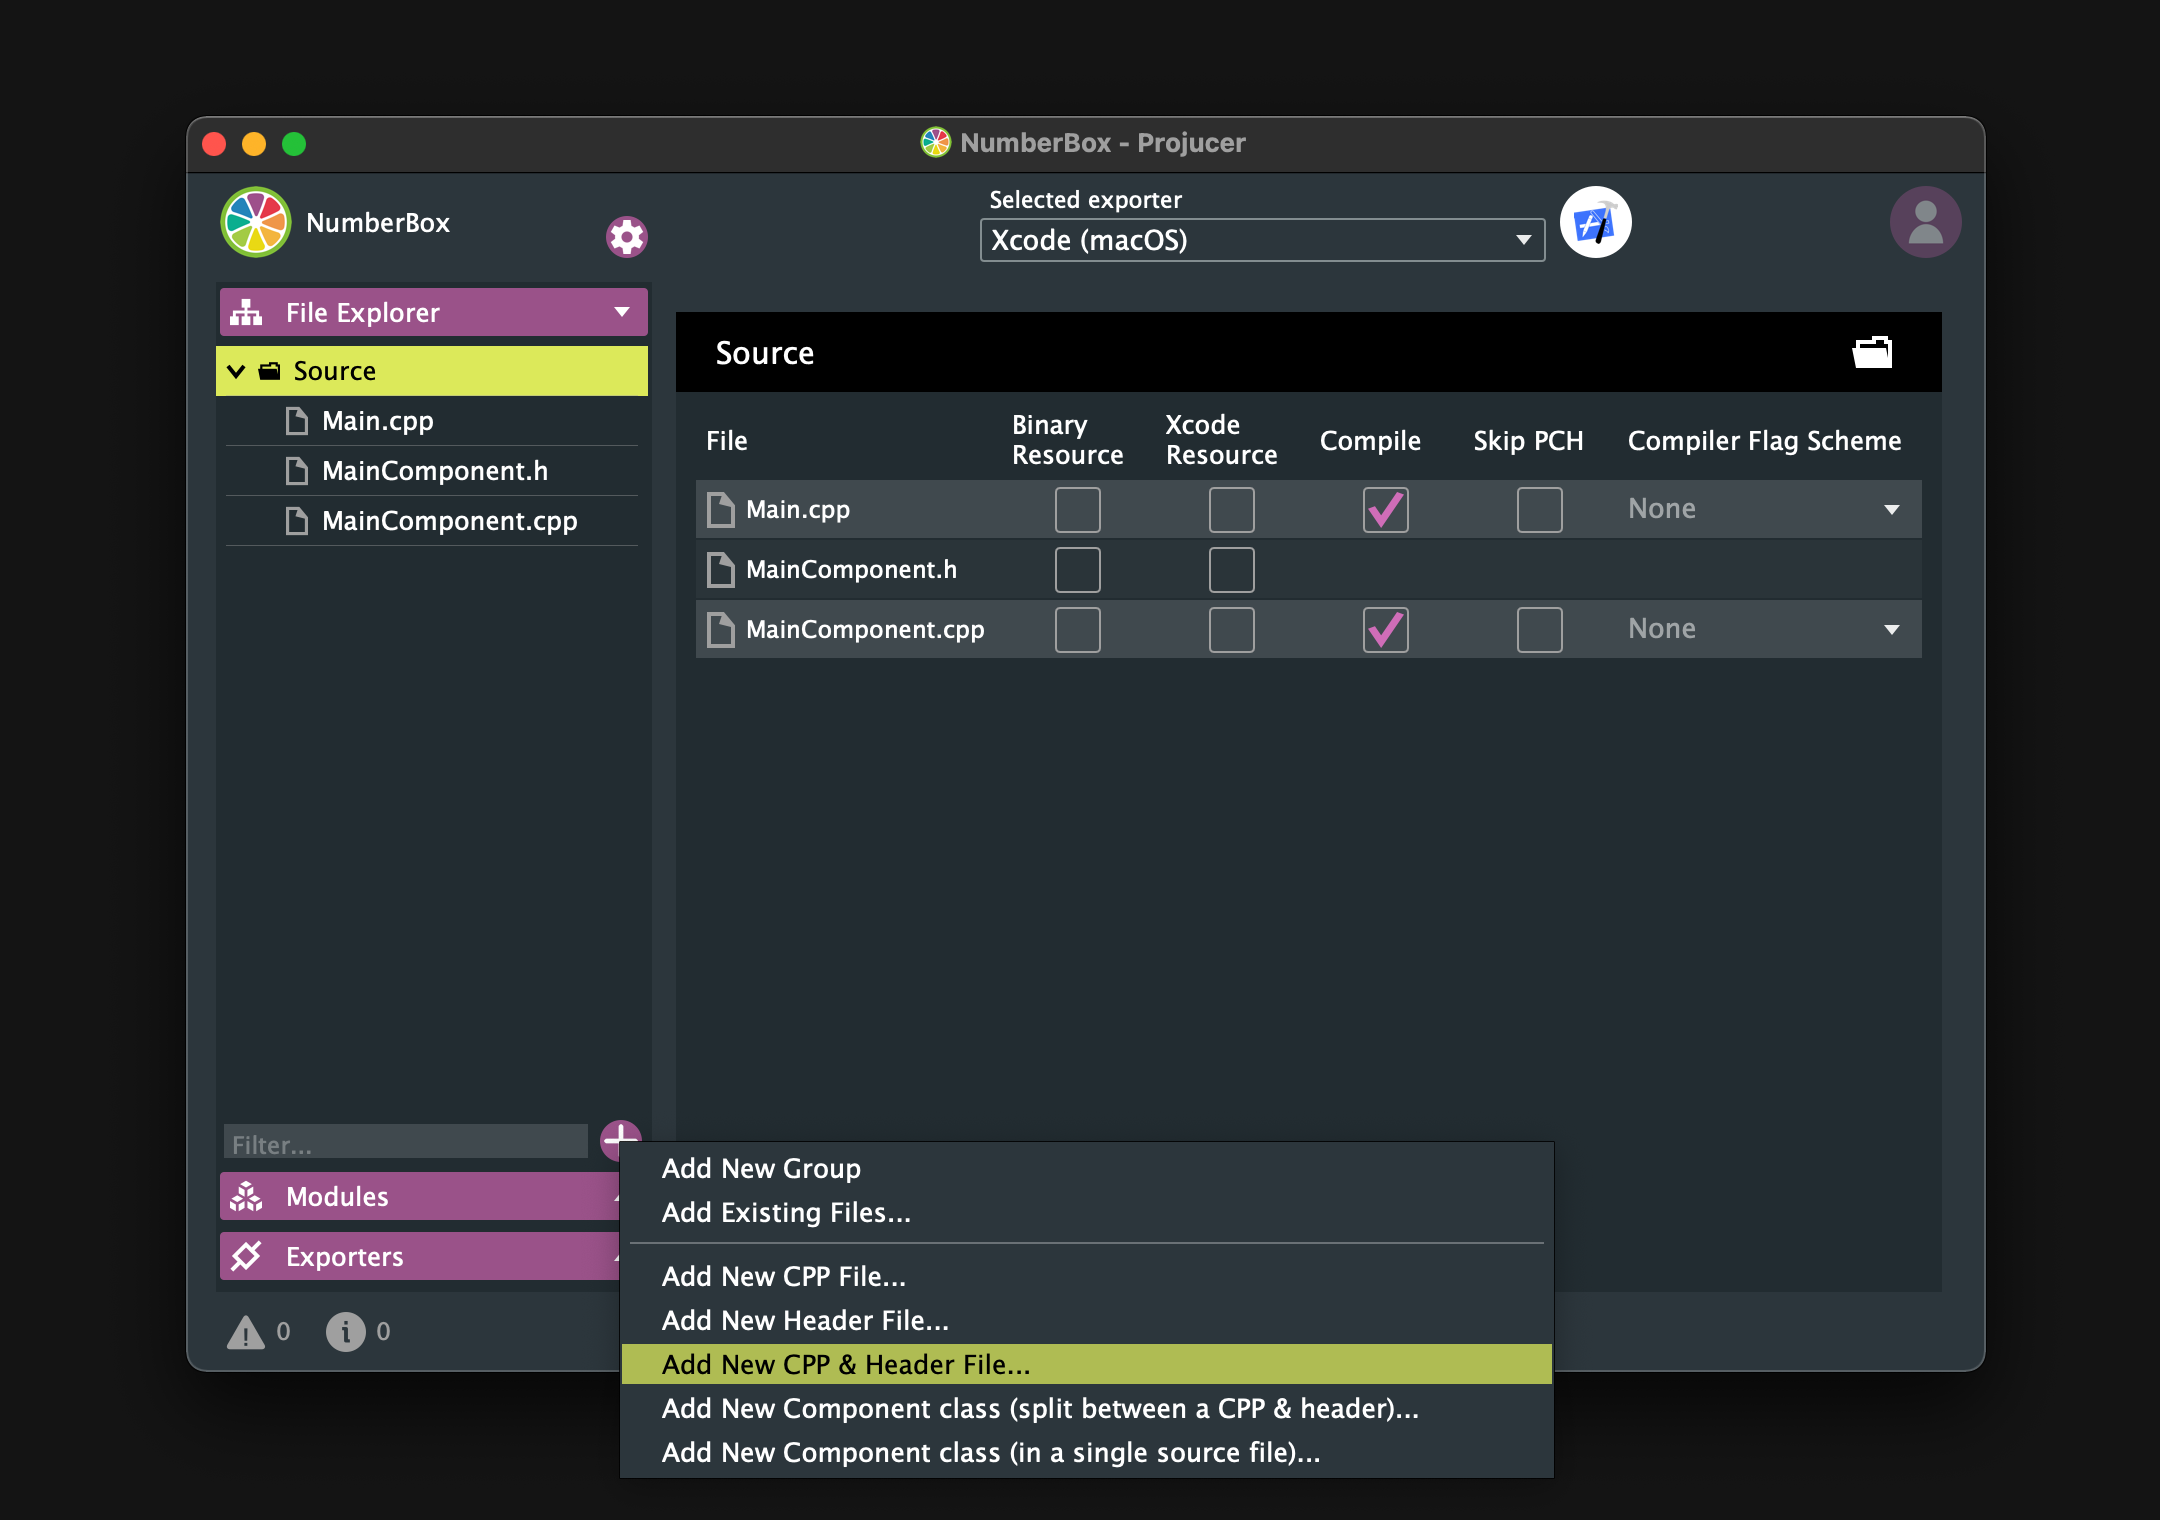Open the user account avatar icon
2160x1520 pixels.
click(1925, 222)
